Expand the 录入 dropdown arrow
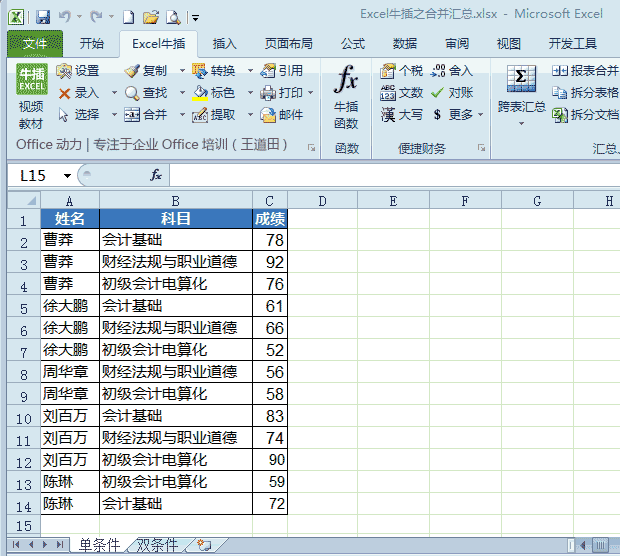This screenshot has width=620, height=556. click(x=114, y=93)
